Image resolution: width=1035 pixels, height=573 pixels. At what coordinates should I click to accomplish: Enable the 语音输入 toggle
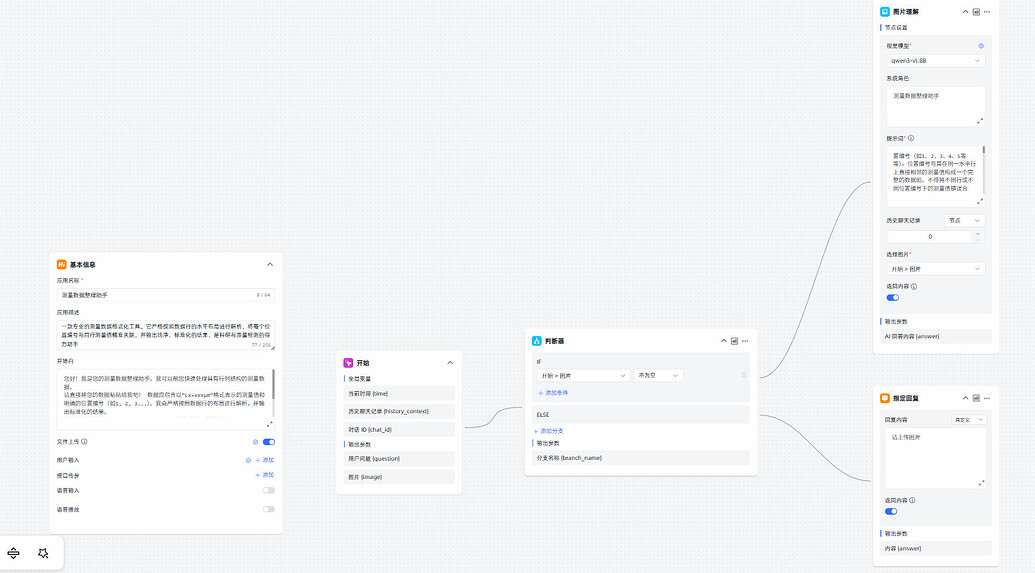tap(269, 490)
